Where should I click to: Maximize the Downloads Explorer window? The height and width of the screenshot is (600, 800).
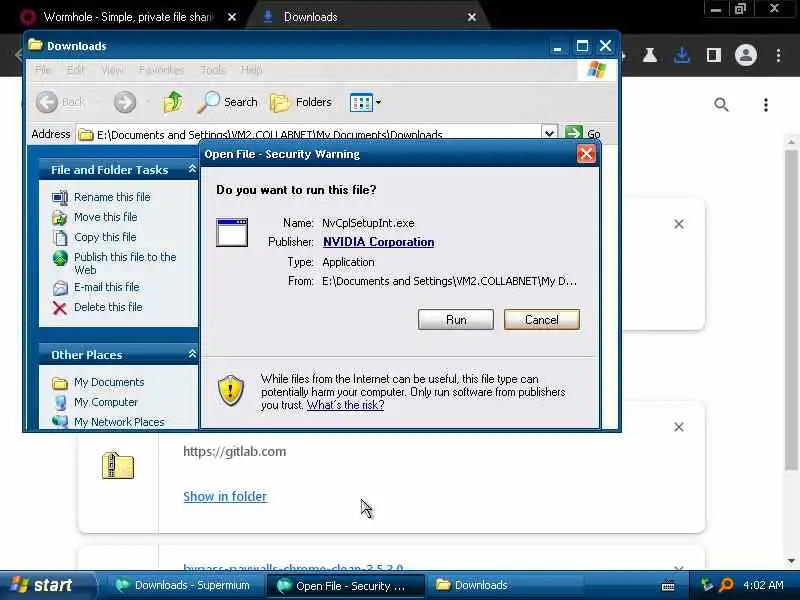pos(582,46)
